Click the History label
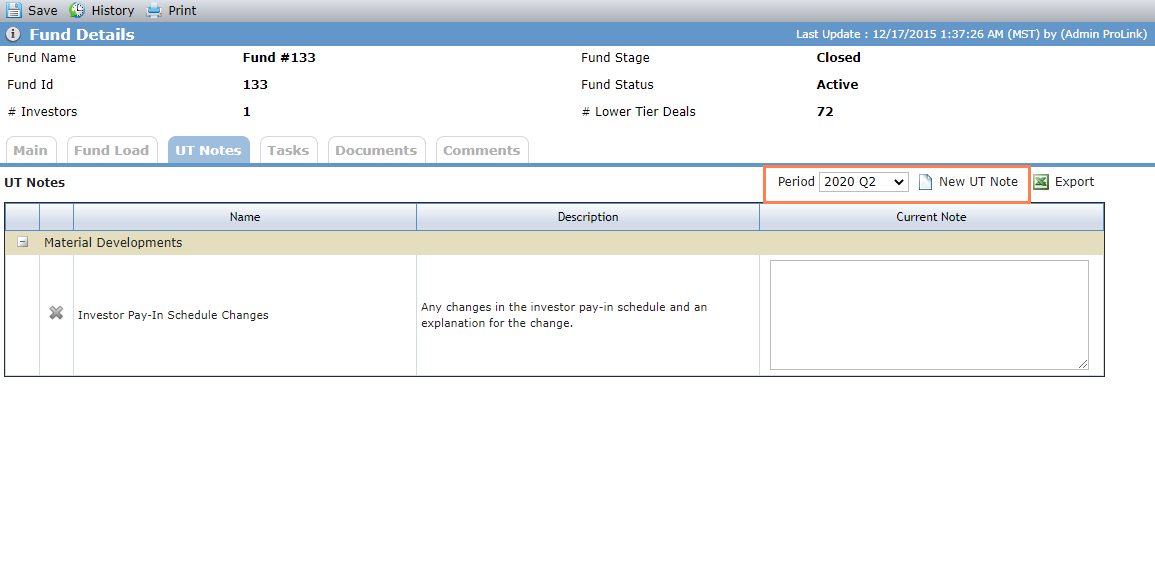1155x564 pixels. coord(113,11)
